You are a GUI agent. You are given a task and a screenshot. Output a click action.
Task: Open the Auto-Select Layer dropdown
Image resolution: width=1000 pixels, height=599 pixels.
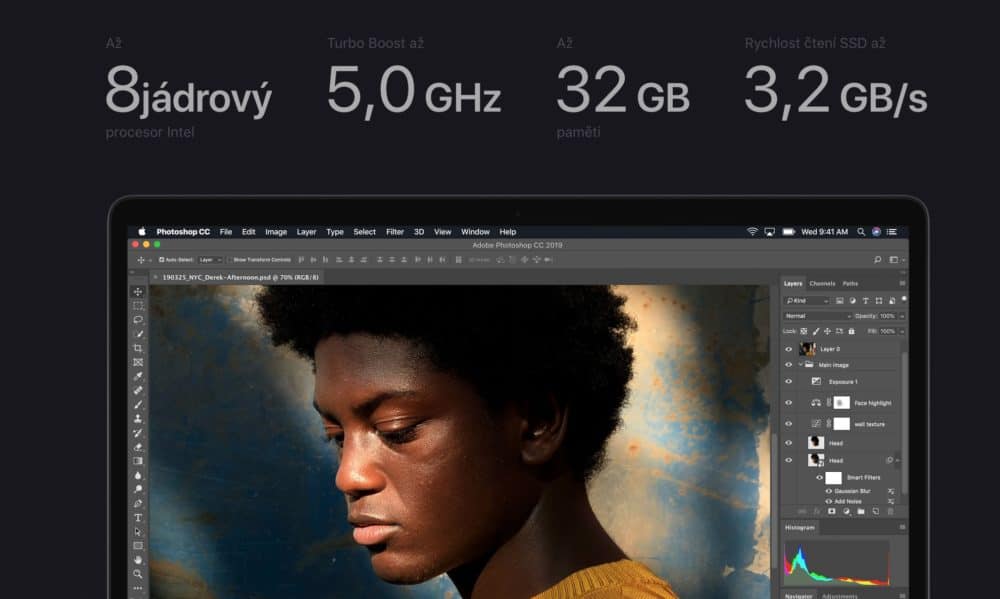210,260
